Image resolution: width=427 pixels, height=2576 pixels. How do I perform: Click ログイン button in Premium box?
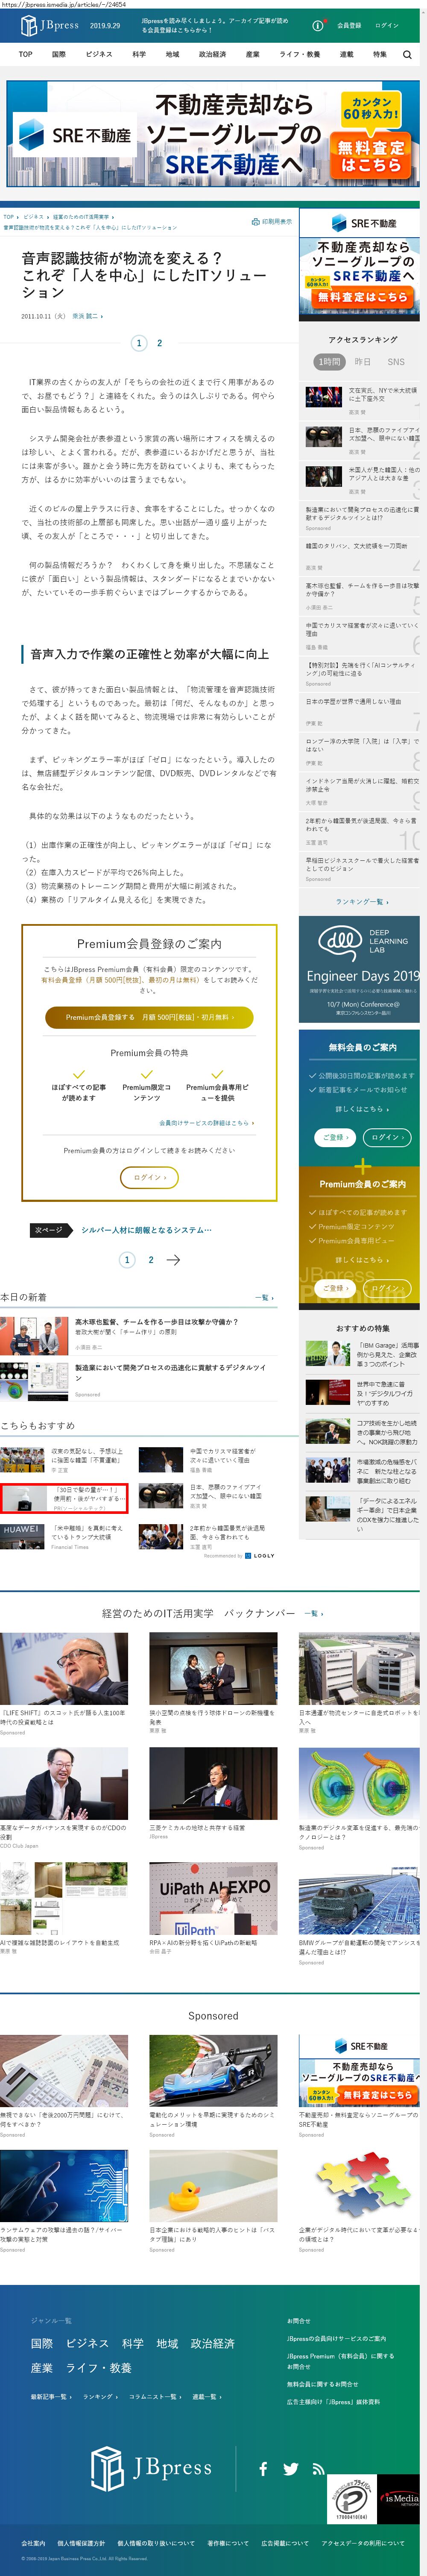[x=149, y=1177]
